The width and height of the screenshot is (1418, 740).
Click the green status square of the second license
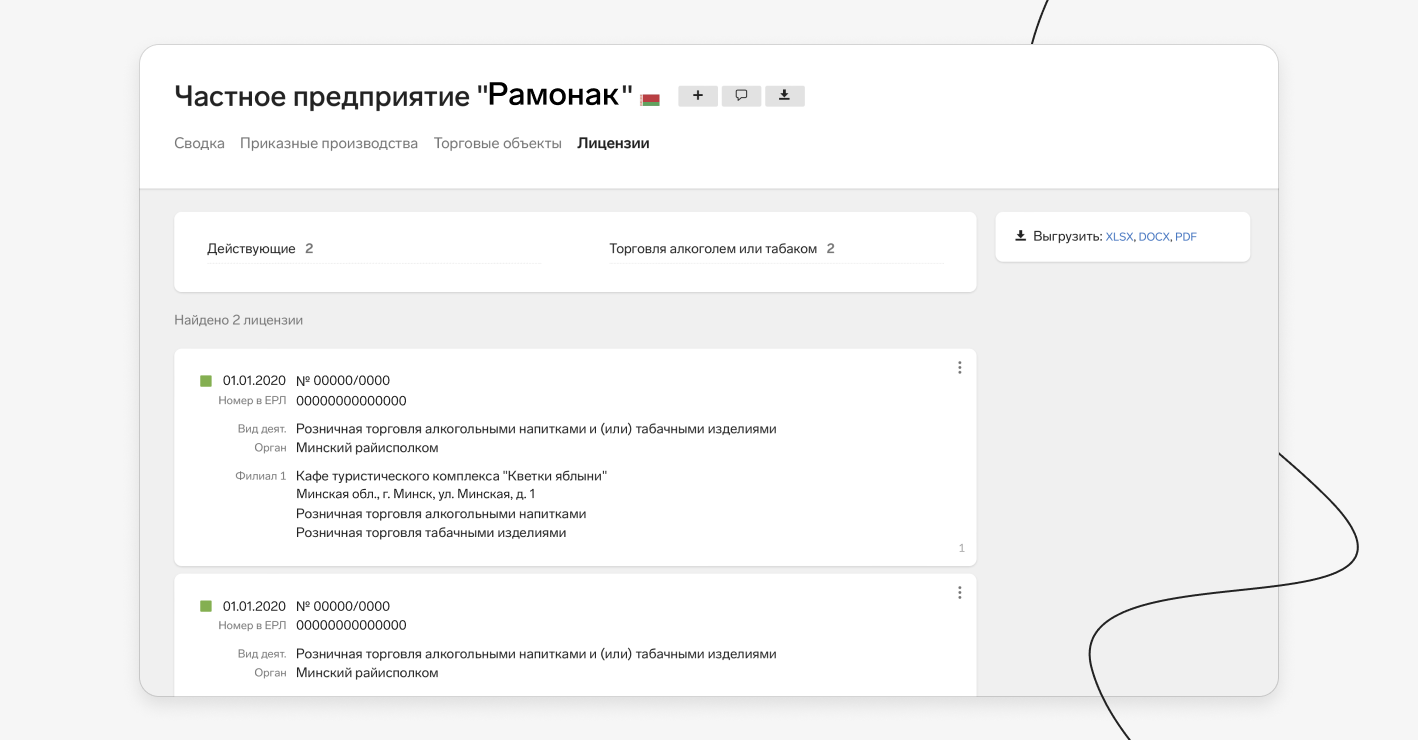pyautogui.click(x=206, y=606)
